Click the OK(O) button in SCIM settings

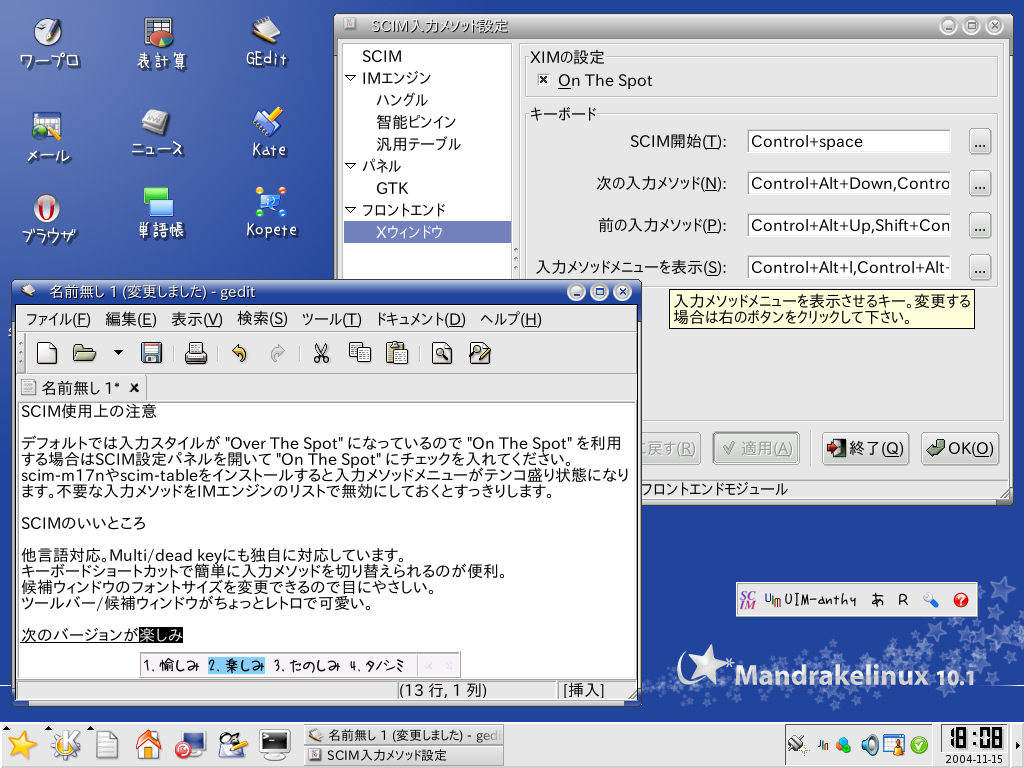click(x=960, y=448)
